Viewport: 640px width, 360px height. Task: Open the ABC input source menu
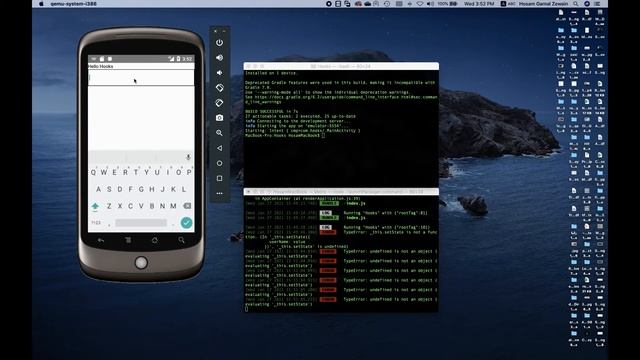507,4
